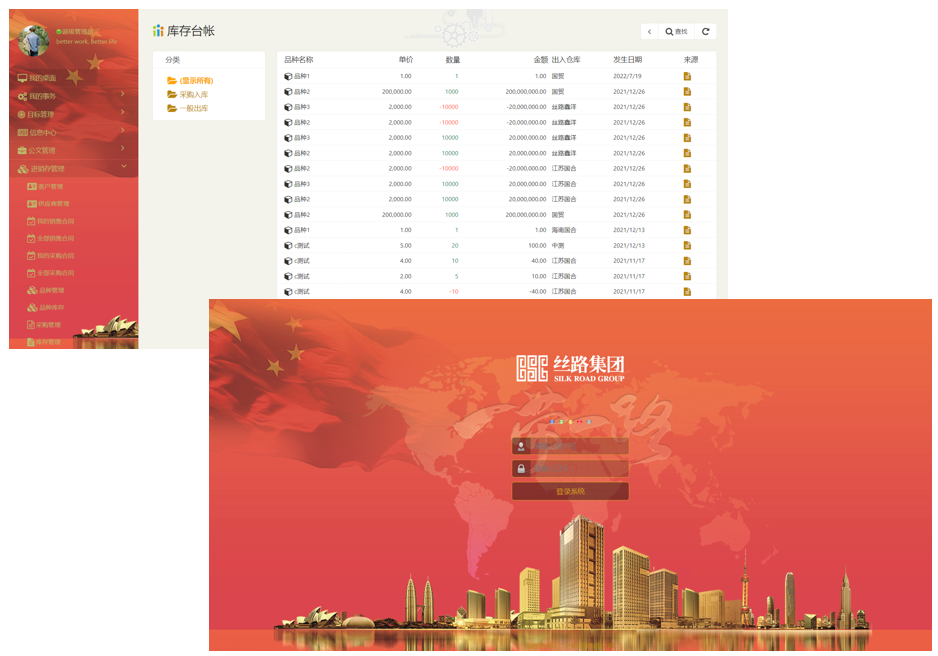Screen dimensions: 938x656
Task: Click the 目标管理 target icon
Action: click(22, 114)
